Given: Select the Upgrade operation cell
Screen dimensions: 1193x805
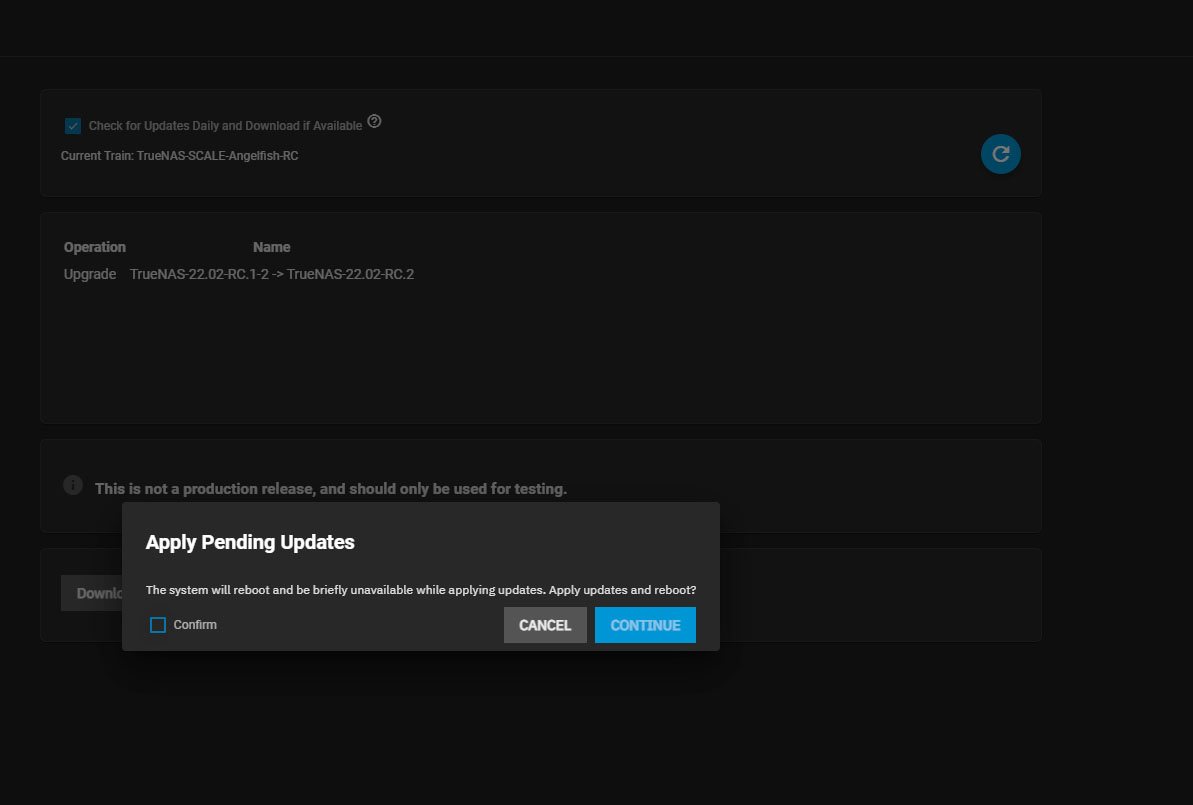Looking at the screenshot, I should pyautogui.click(x=90, y=274).
